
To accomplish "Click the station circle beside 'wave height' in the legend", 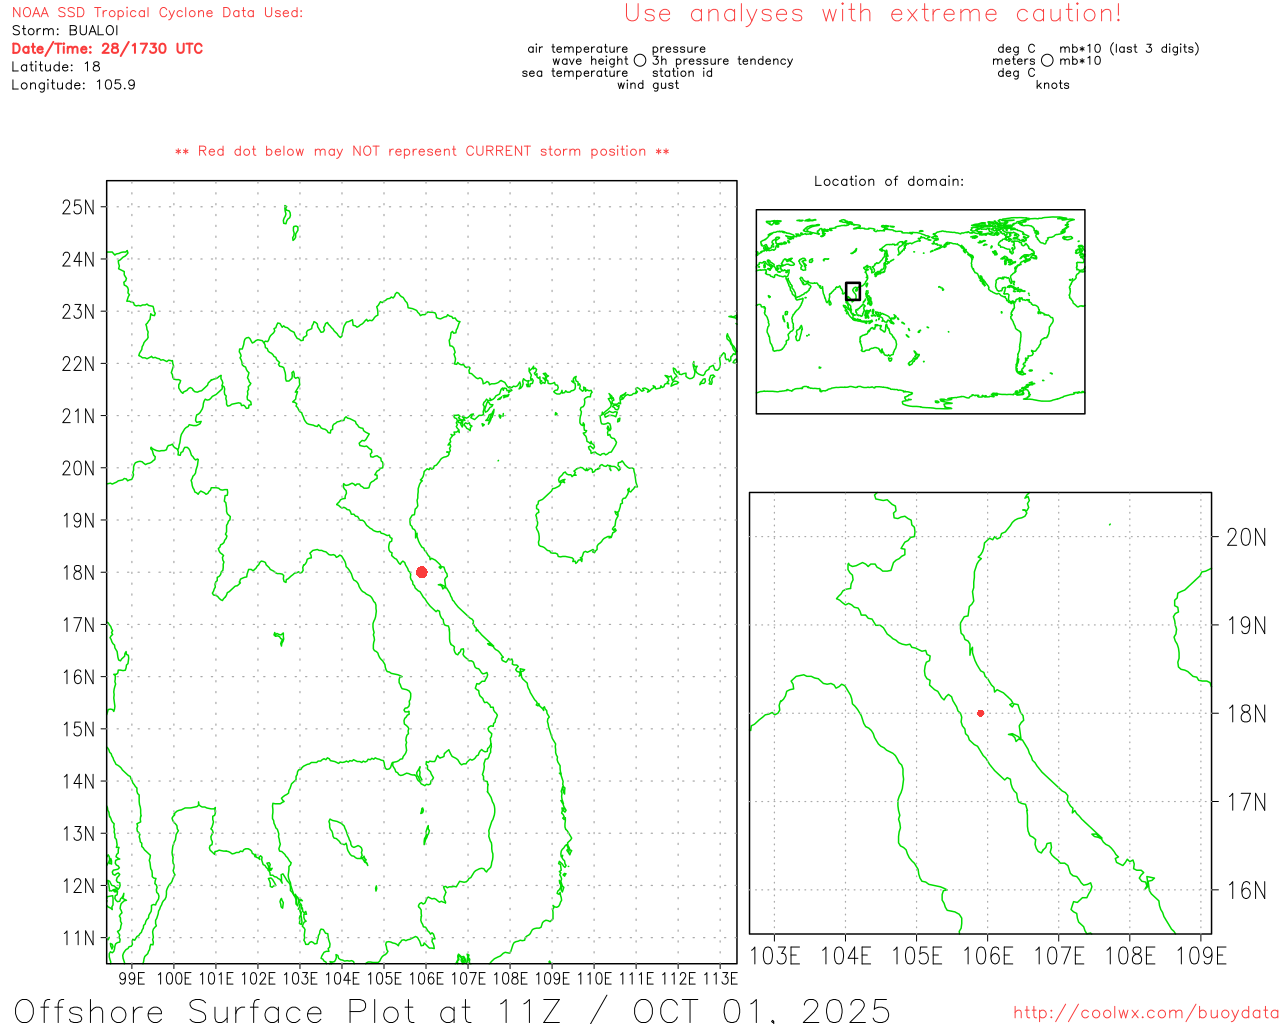I will pos(640,61).
